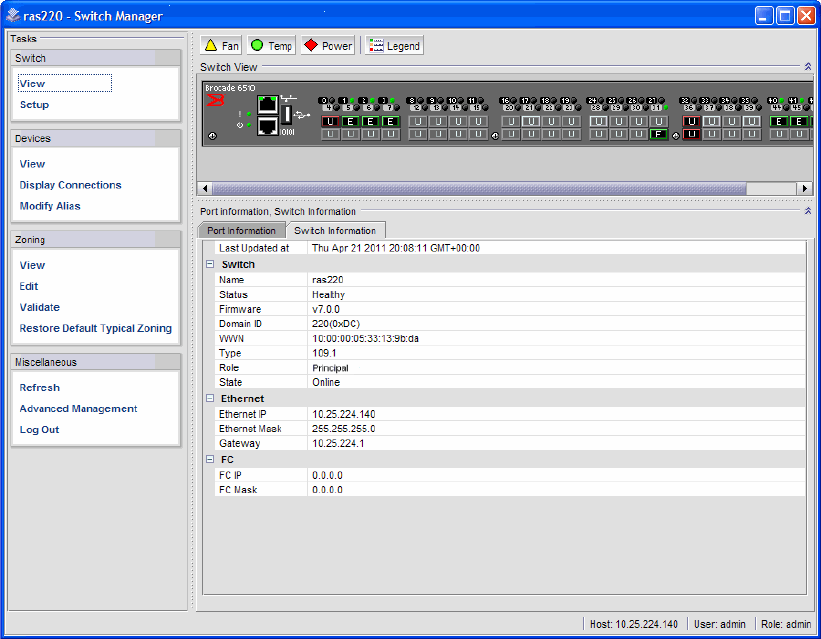Select the green F port in Switch View
The height and width of the screenshot is (639, 821).
click(x=658, y=135)
